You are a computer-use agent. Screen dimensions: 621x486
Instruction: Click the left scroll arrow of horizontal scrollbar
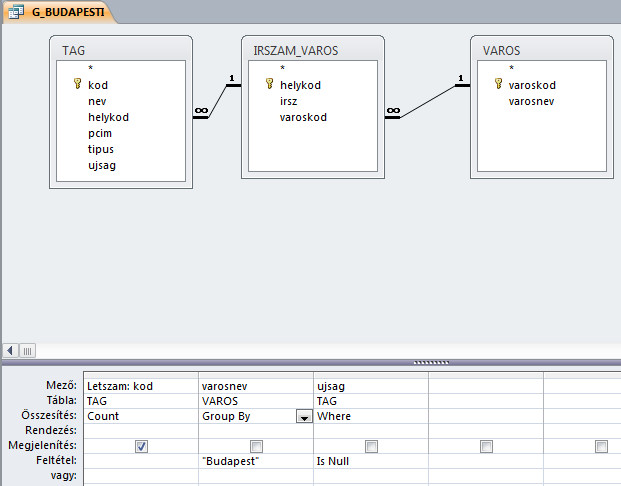click(11, 350)
